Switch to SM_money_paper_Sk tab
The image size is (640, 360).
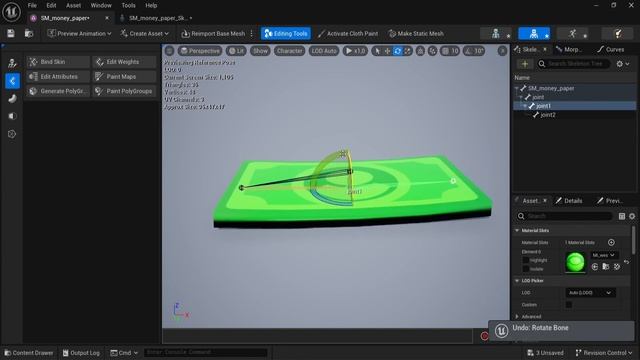(157, 18)
